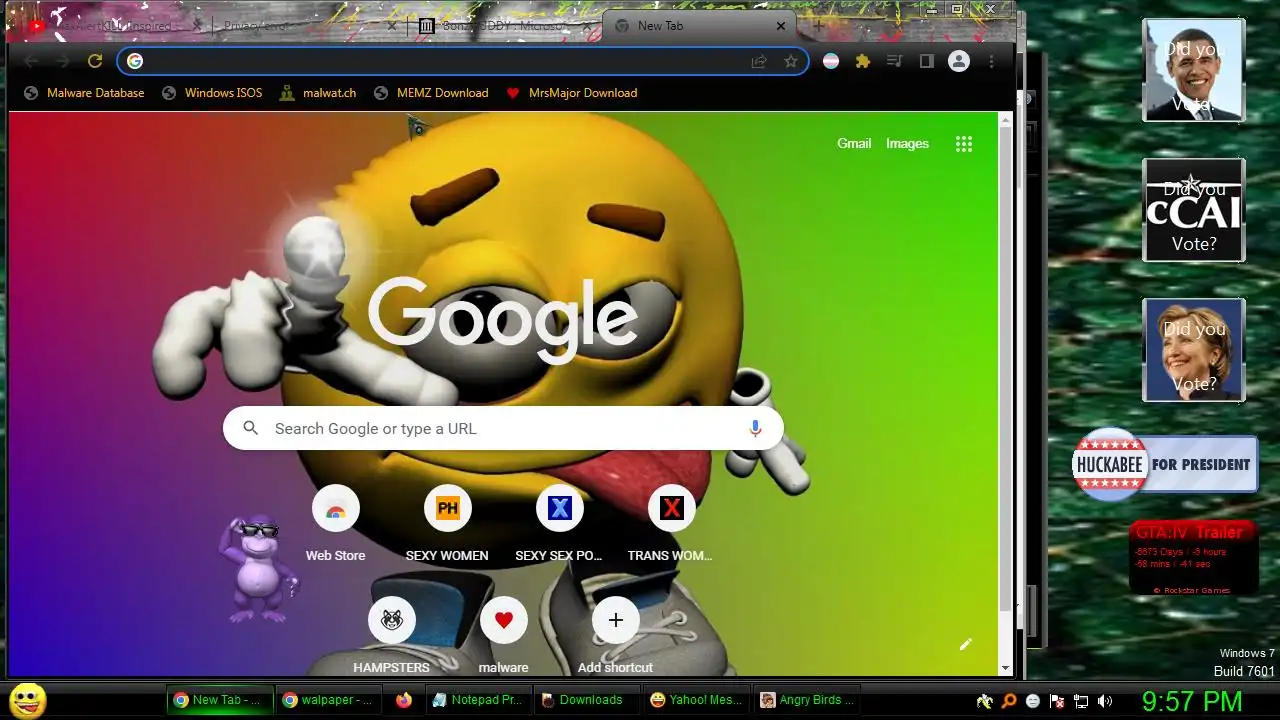Image resolution: width=1280 pixels, height=720 pixels.
Task: Open Firefox from the taskbar
Action: pyautogui.click(x=403, y=700)
